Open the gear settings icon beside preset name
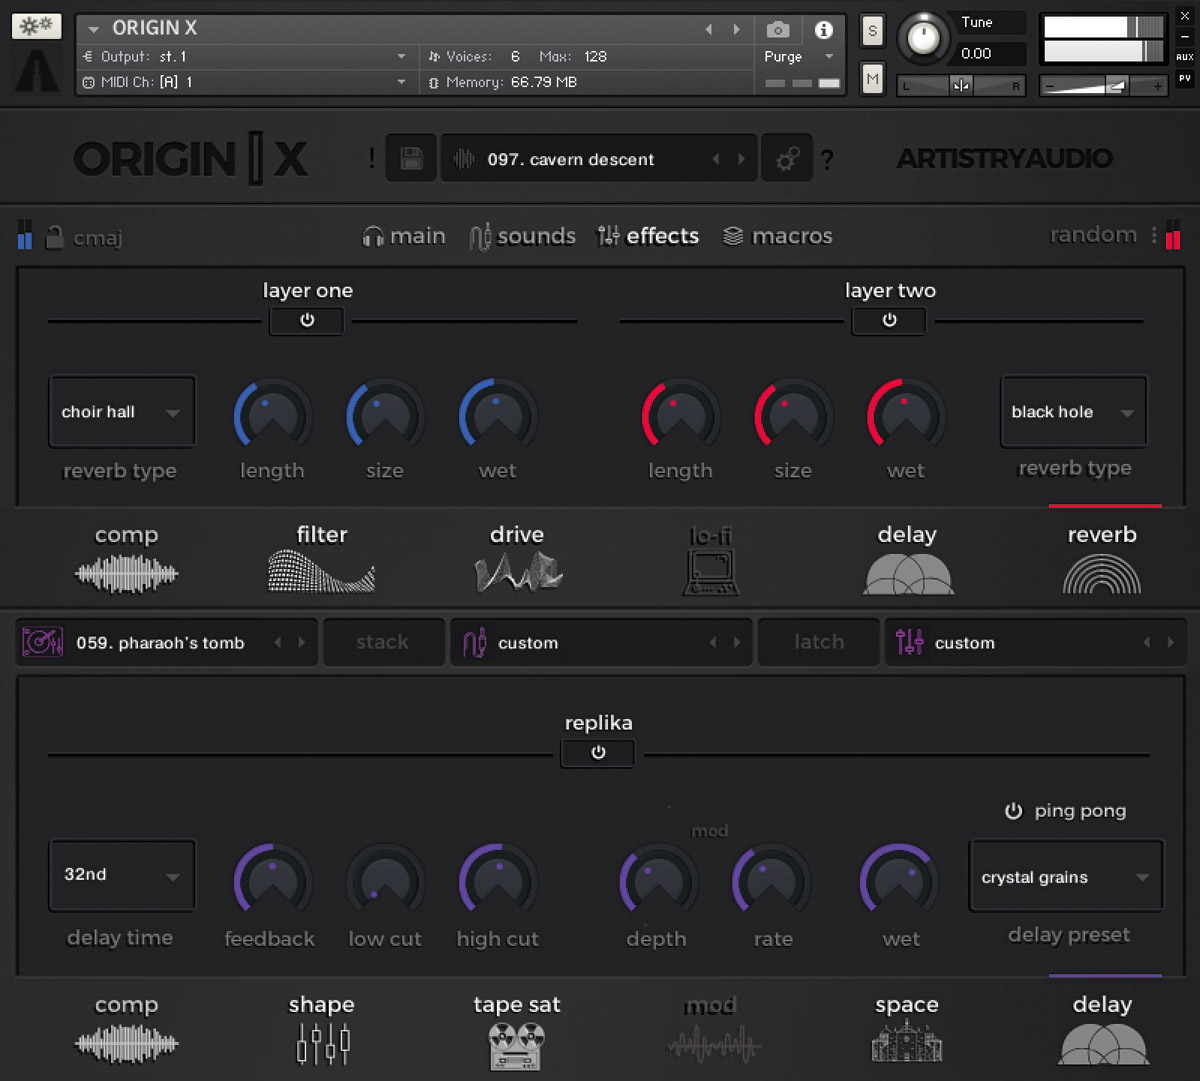 tap(787, 159)
